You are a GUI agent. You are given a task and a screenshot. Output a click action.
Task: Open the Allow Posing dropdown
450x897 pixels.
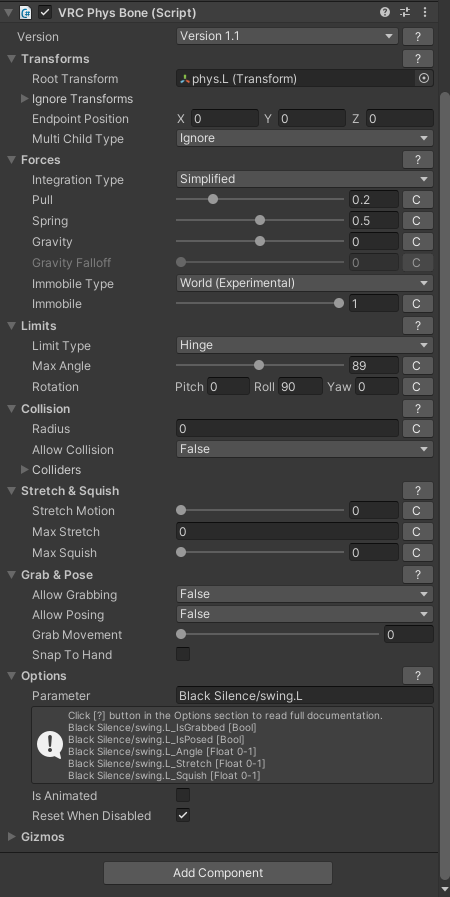[304, 614]
